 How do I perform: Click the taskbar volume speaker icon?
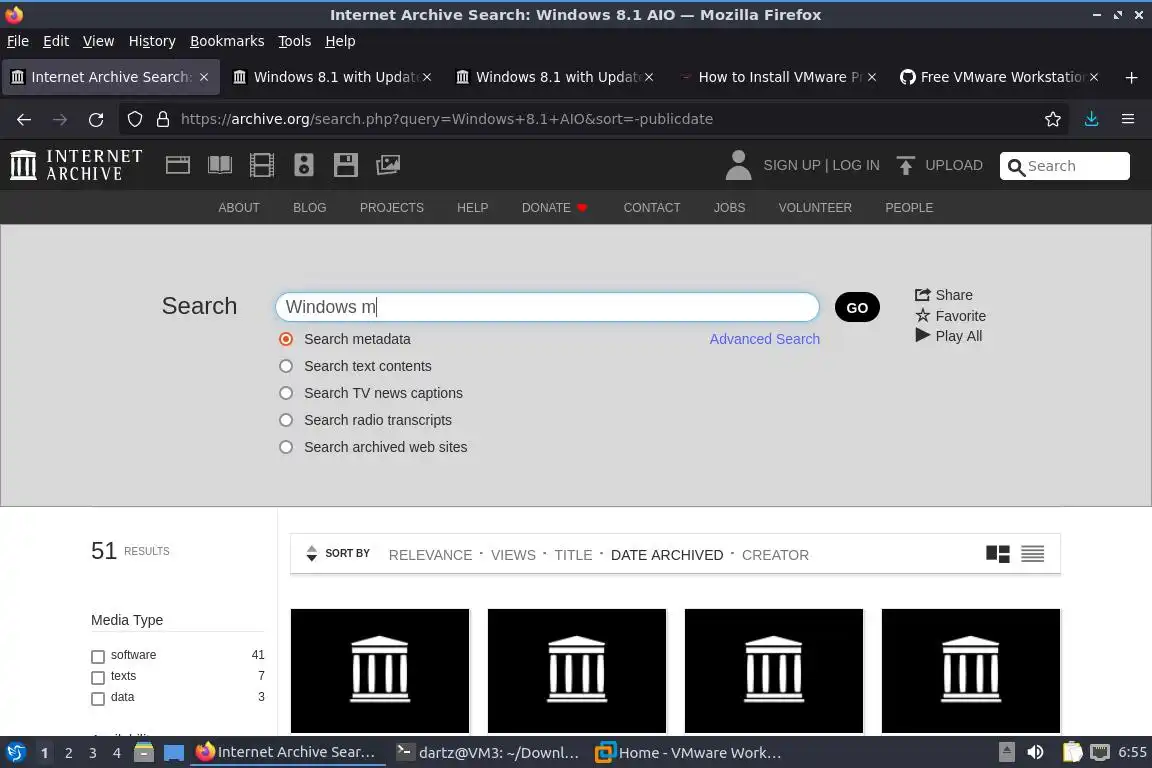coord(1035,753)
